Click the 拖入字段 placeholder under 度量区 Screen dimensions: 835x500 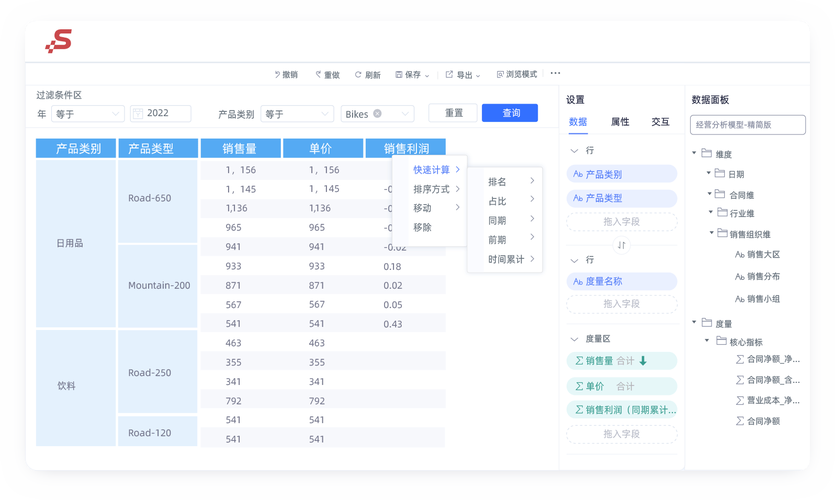[621, 434]
